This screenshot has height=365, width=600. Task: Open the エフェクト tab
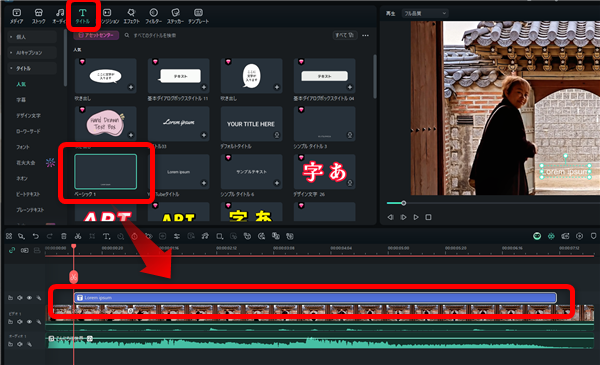coord(131,16)
